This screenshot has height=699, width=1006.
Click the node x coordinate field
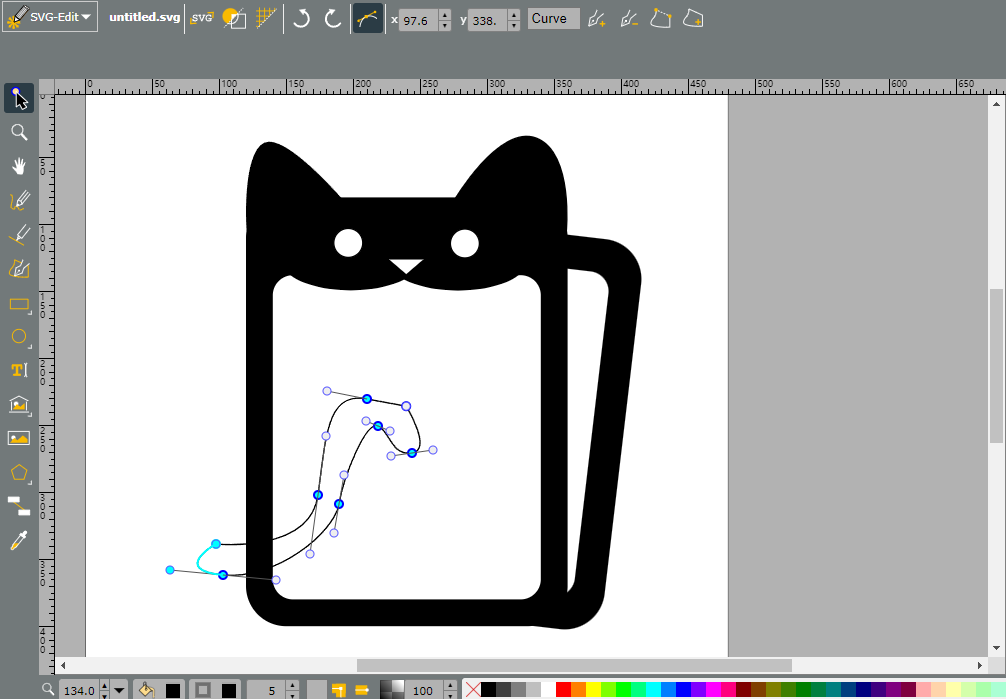pos(418,20)
